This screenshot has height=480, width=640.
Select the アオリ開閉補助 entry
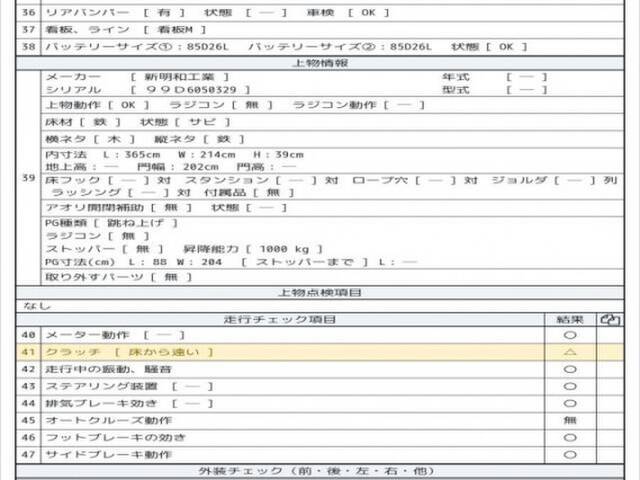118,208
